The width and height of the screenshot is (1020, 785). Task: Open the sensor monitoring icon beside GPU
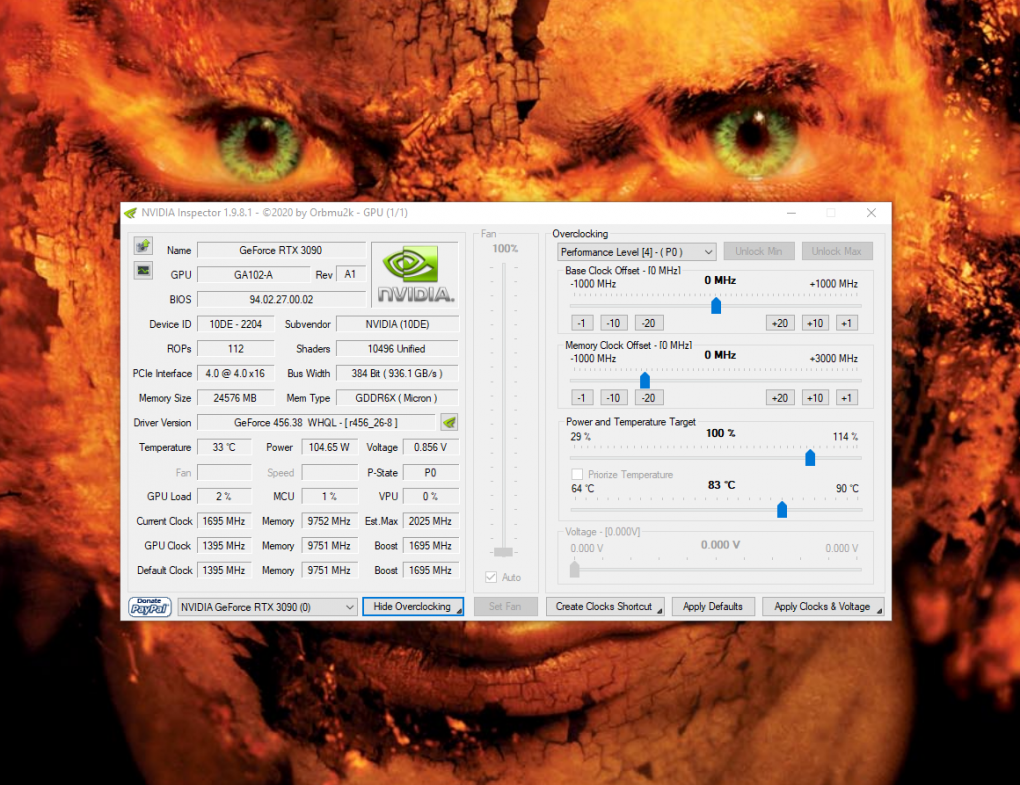pos(143,271)
